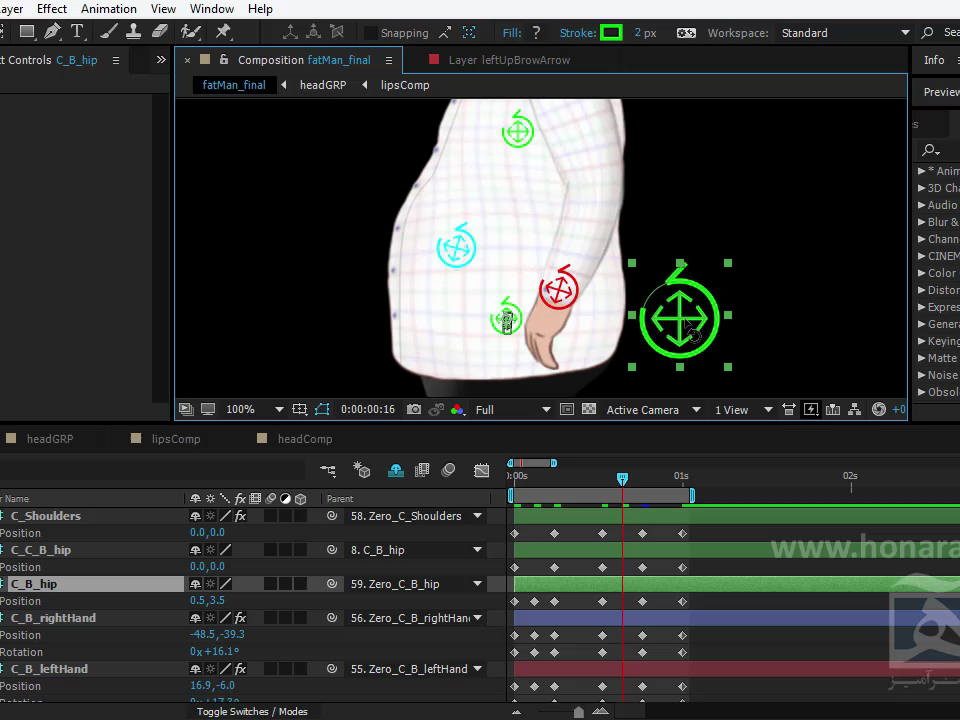
Task: Open the Window menu
Action: click(x=212, y=9)
